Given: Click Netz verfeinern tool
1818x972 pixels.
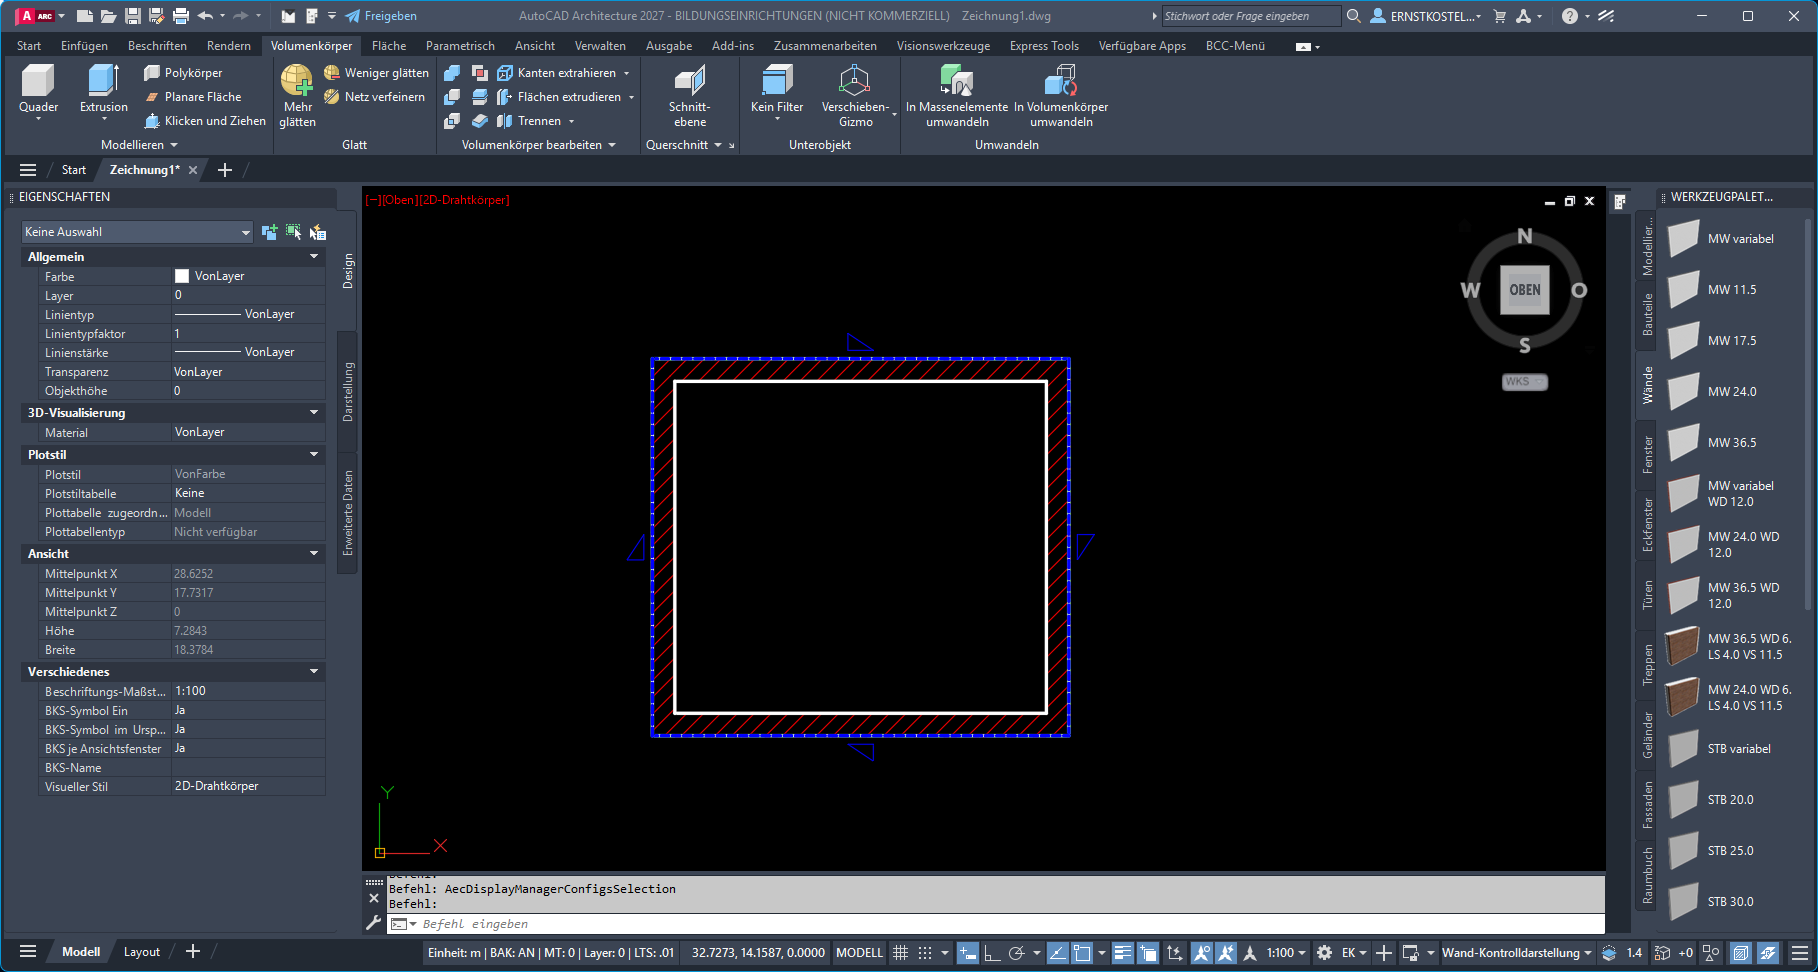Looking at the screenshot, I should pyautogui.click(x=374, y=97).
